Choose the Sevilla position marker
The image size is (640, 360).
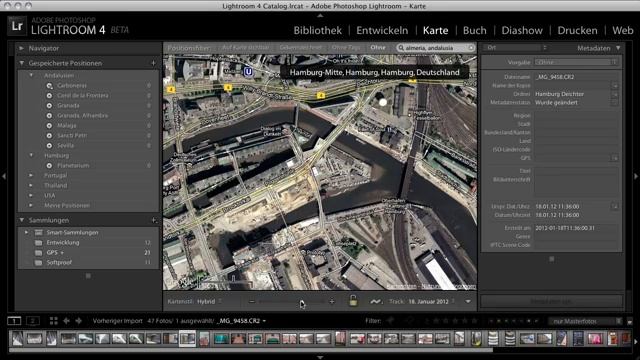tap(49, 145)
